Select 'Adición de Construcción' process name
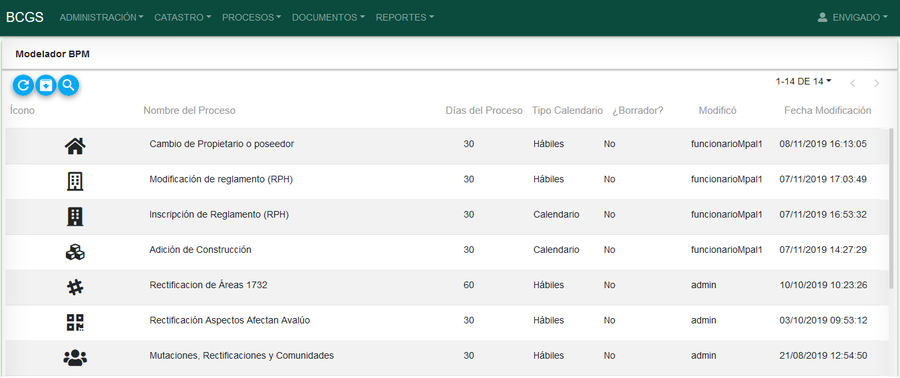Screen dimensions: 900x378 coord(200,250)
